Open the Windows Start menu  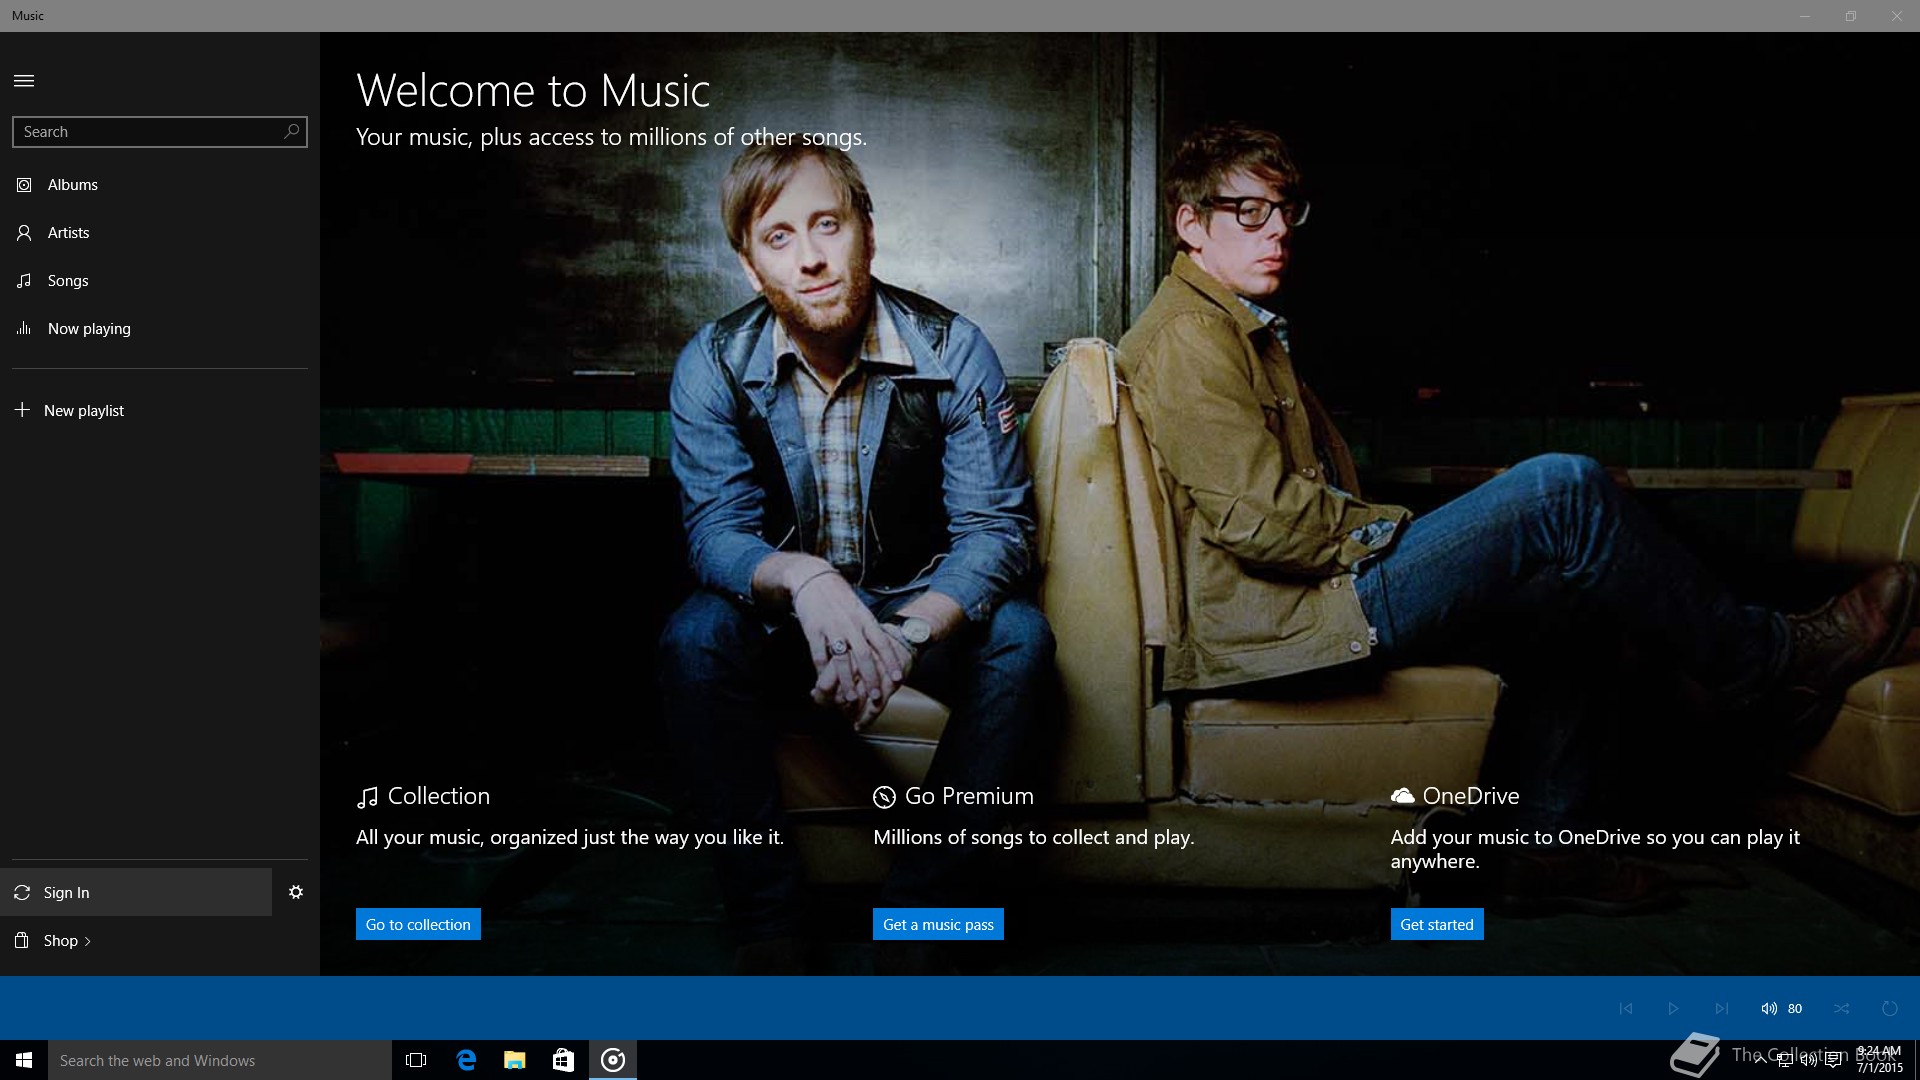[x=24, y=1060]
